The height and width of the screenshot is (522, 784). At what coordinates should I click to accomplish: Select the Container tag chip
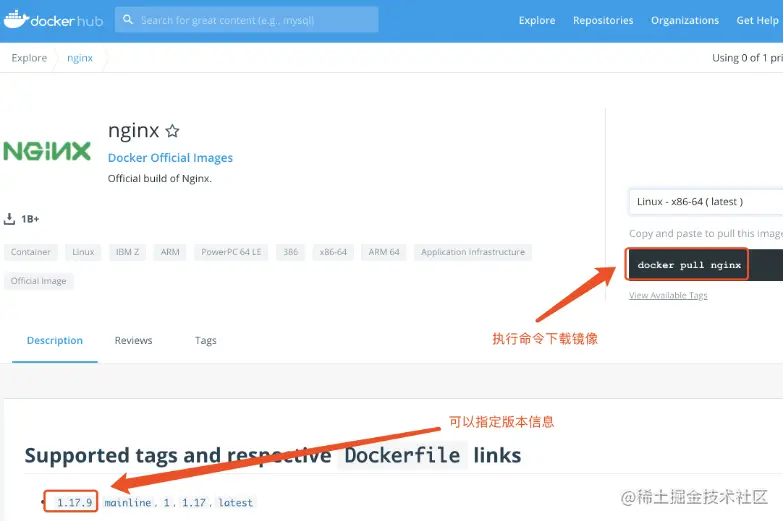[30, 252]
